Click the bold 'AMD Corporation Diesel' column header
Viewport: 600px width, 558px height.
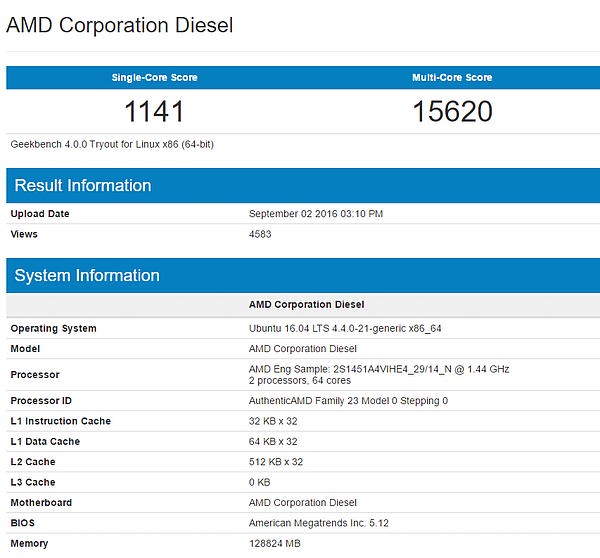tap(307, 304)
